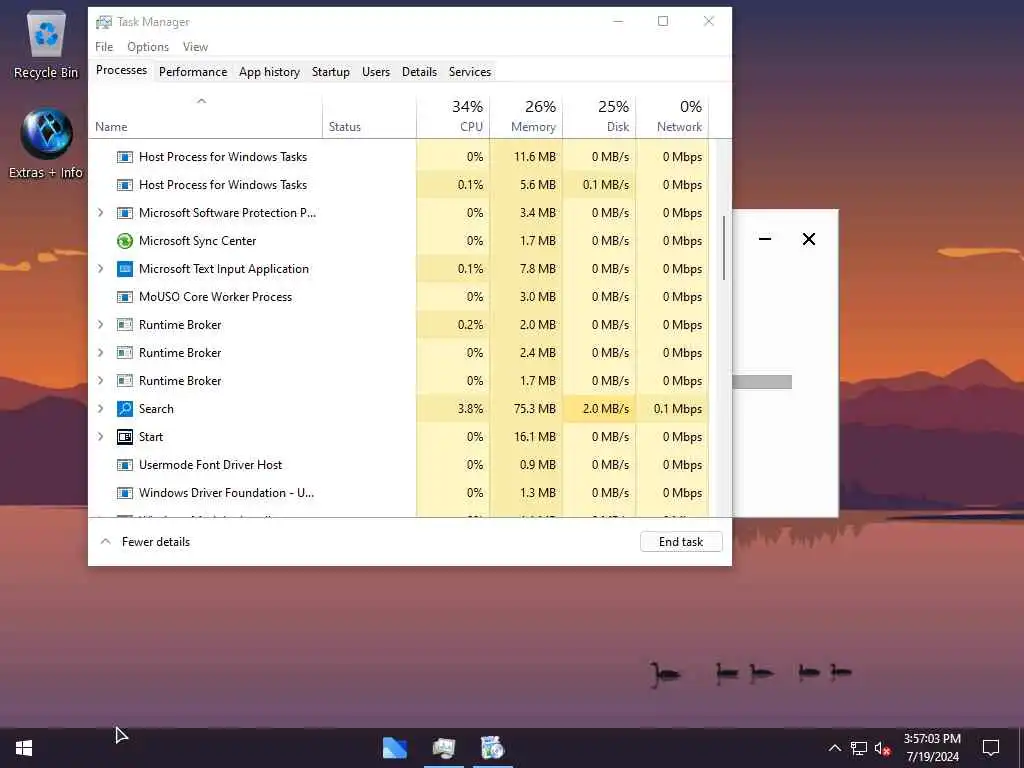Expand the Start process group
Screen dimensions: 1024x768
tap(101, 437)
